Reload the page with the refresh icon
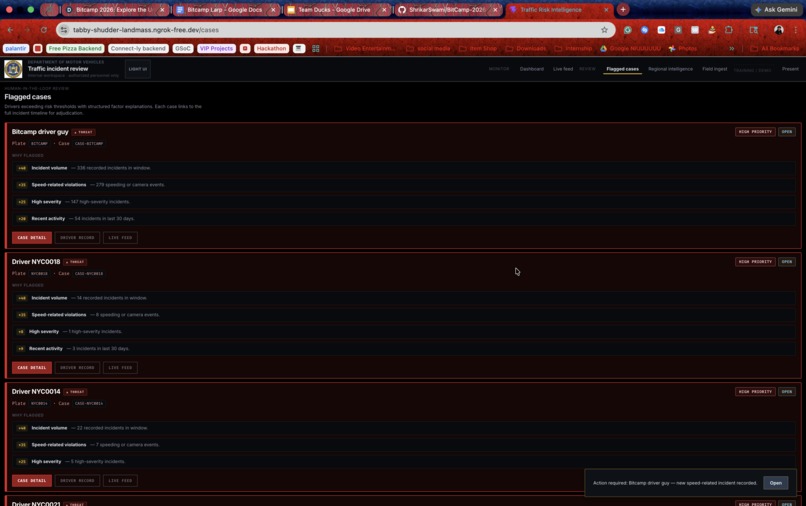 [44, 30]
